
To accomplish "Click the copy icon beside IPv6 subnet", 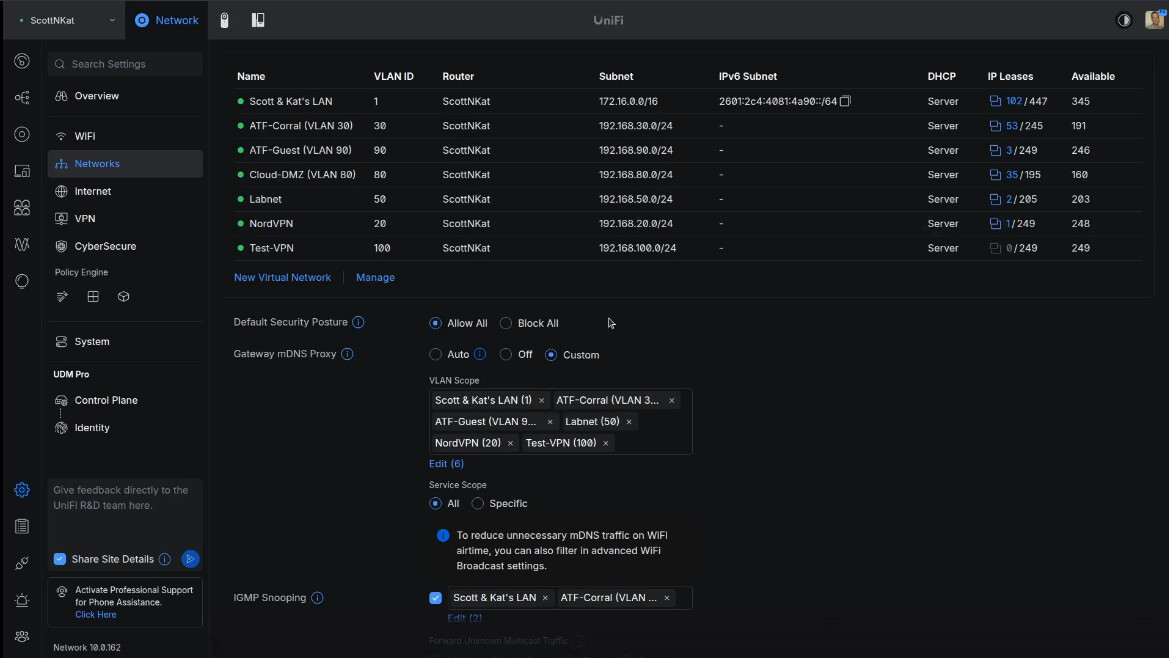I will click(845, 101).
